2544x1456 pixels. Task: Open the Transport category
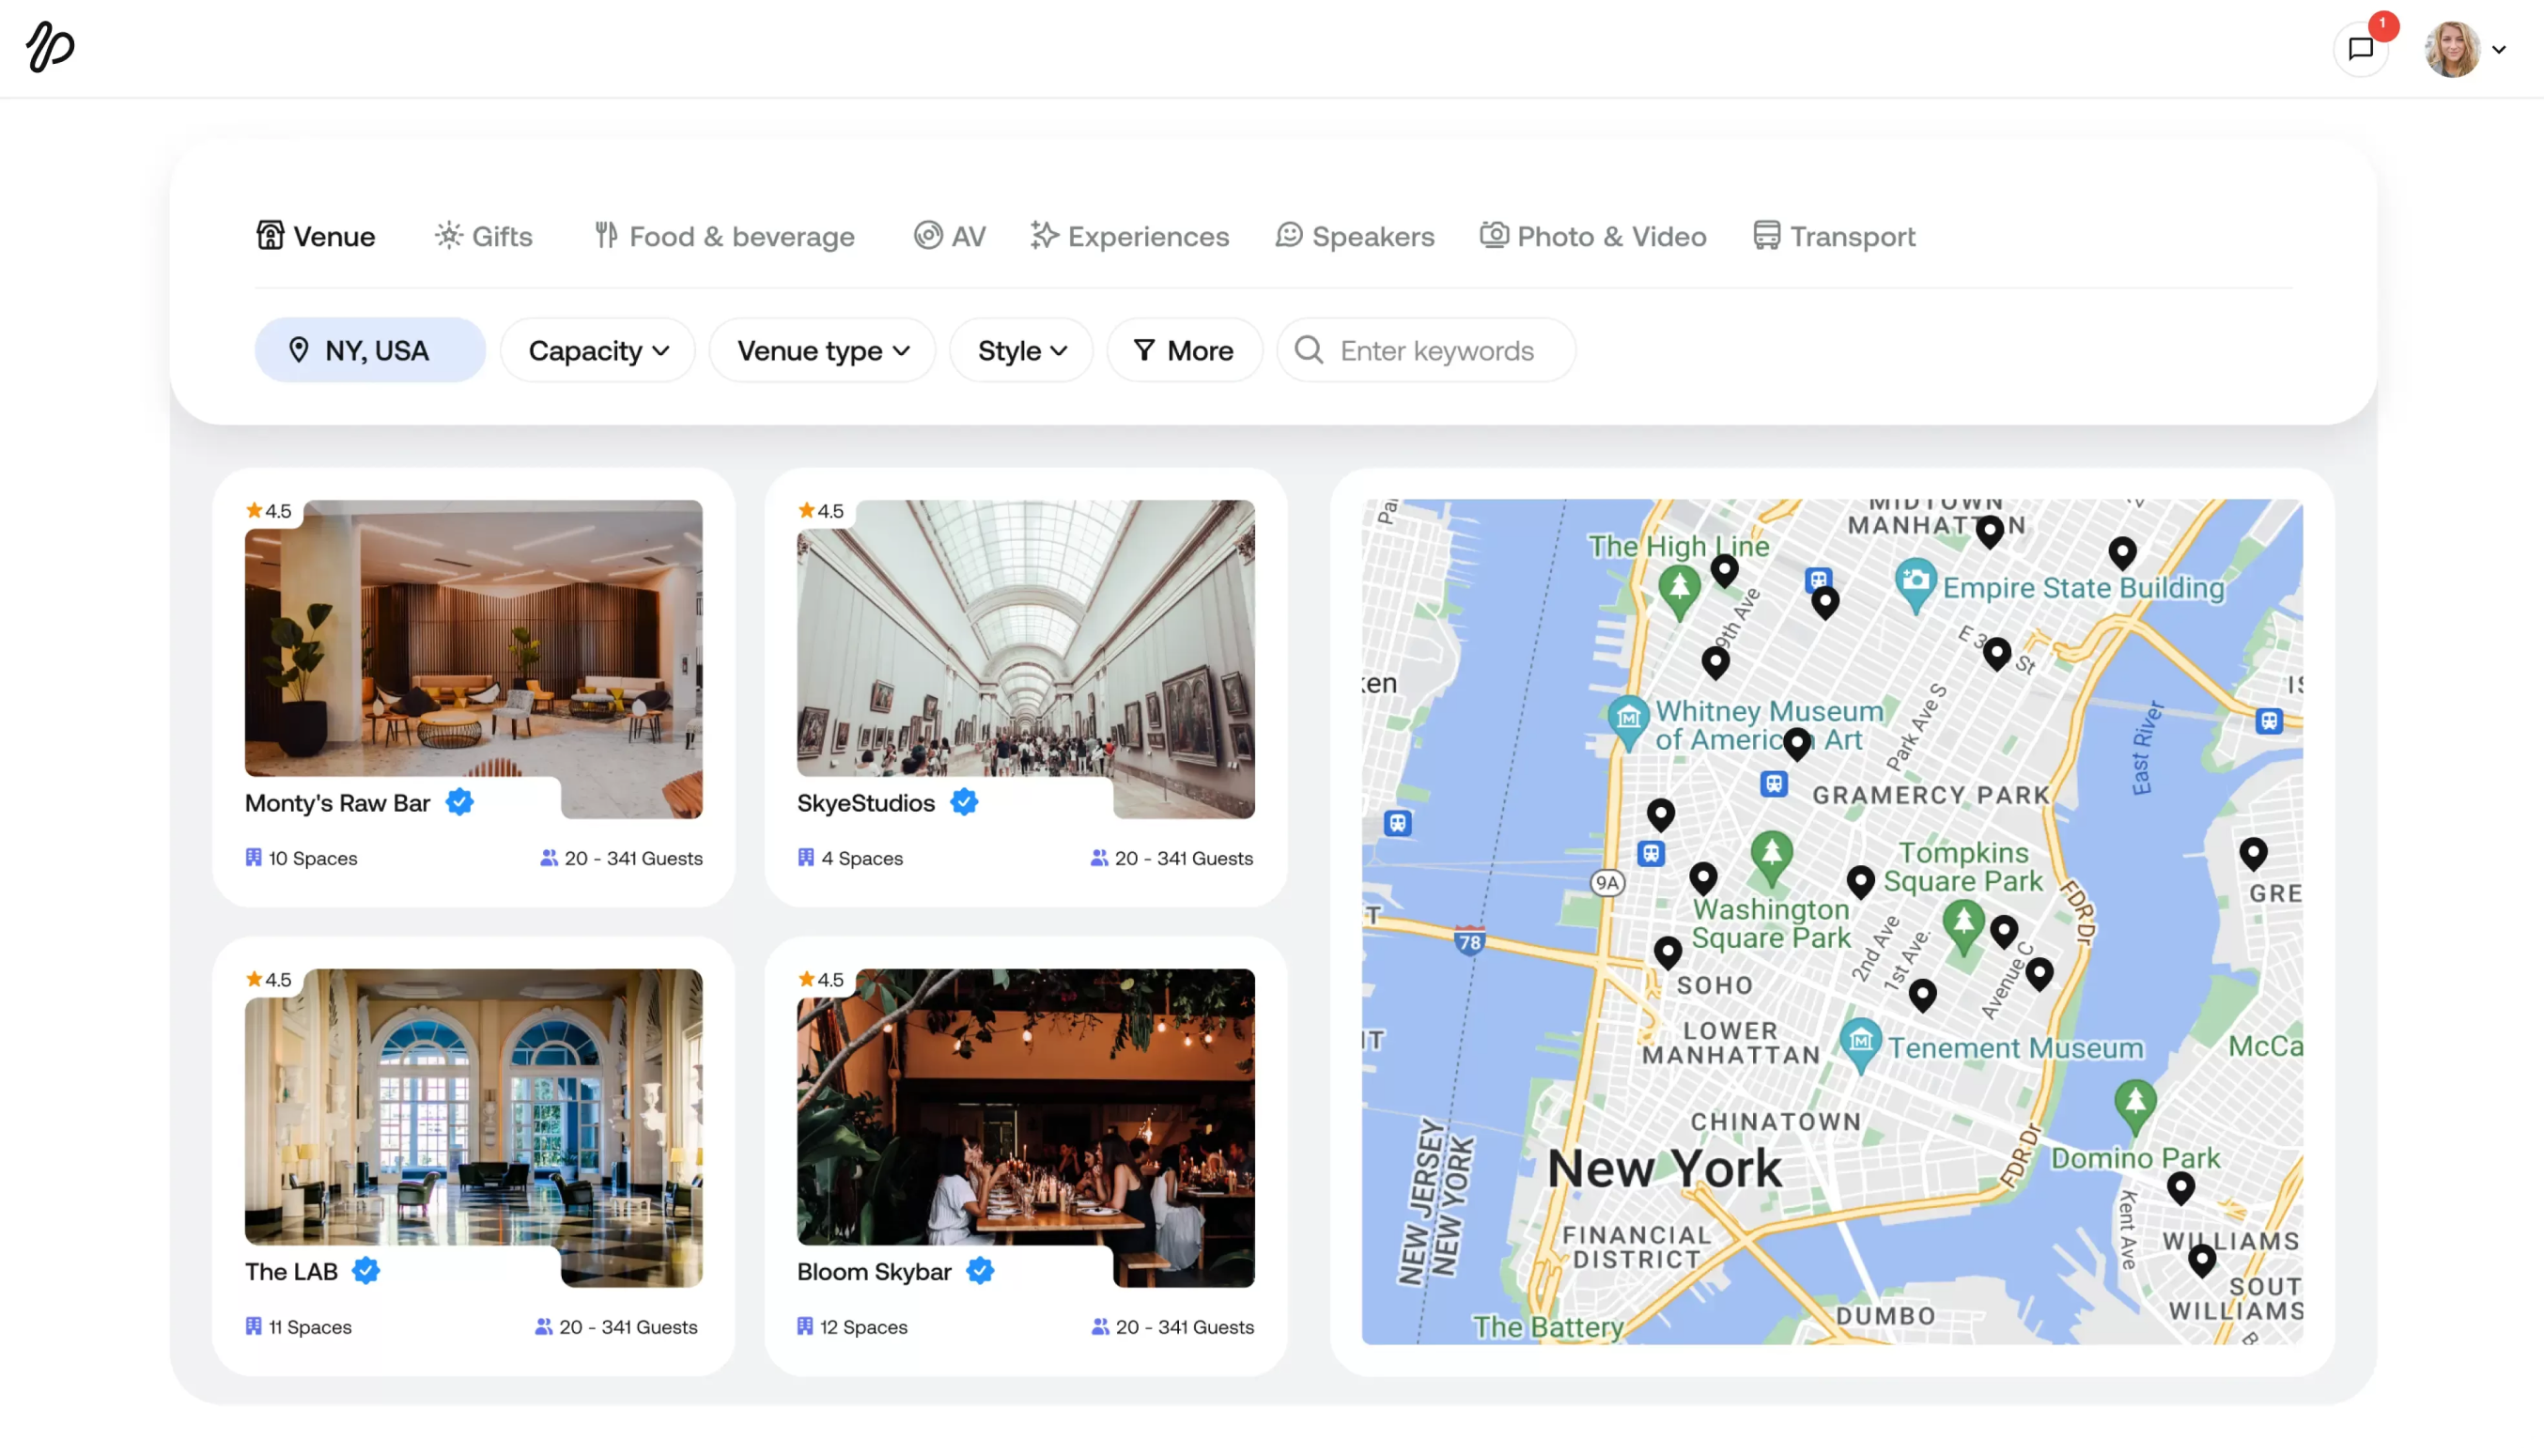pyautogui.click(x=1834, y=236)
